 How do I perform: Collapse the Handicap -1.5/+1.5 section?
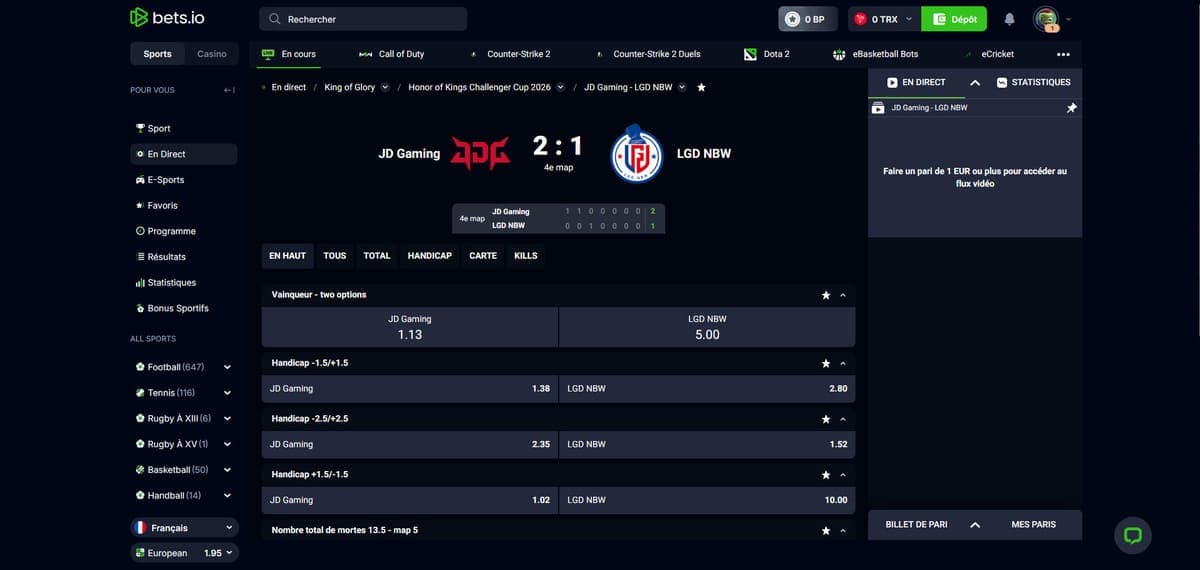click(843, 363)
